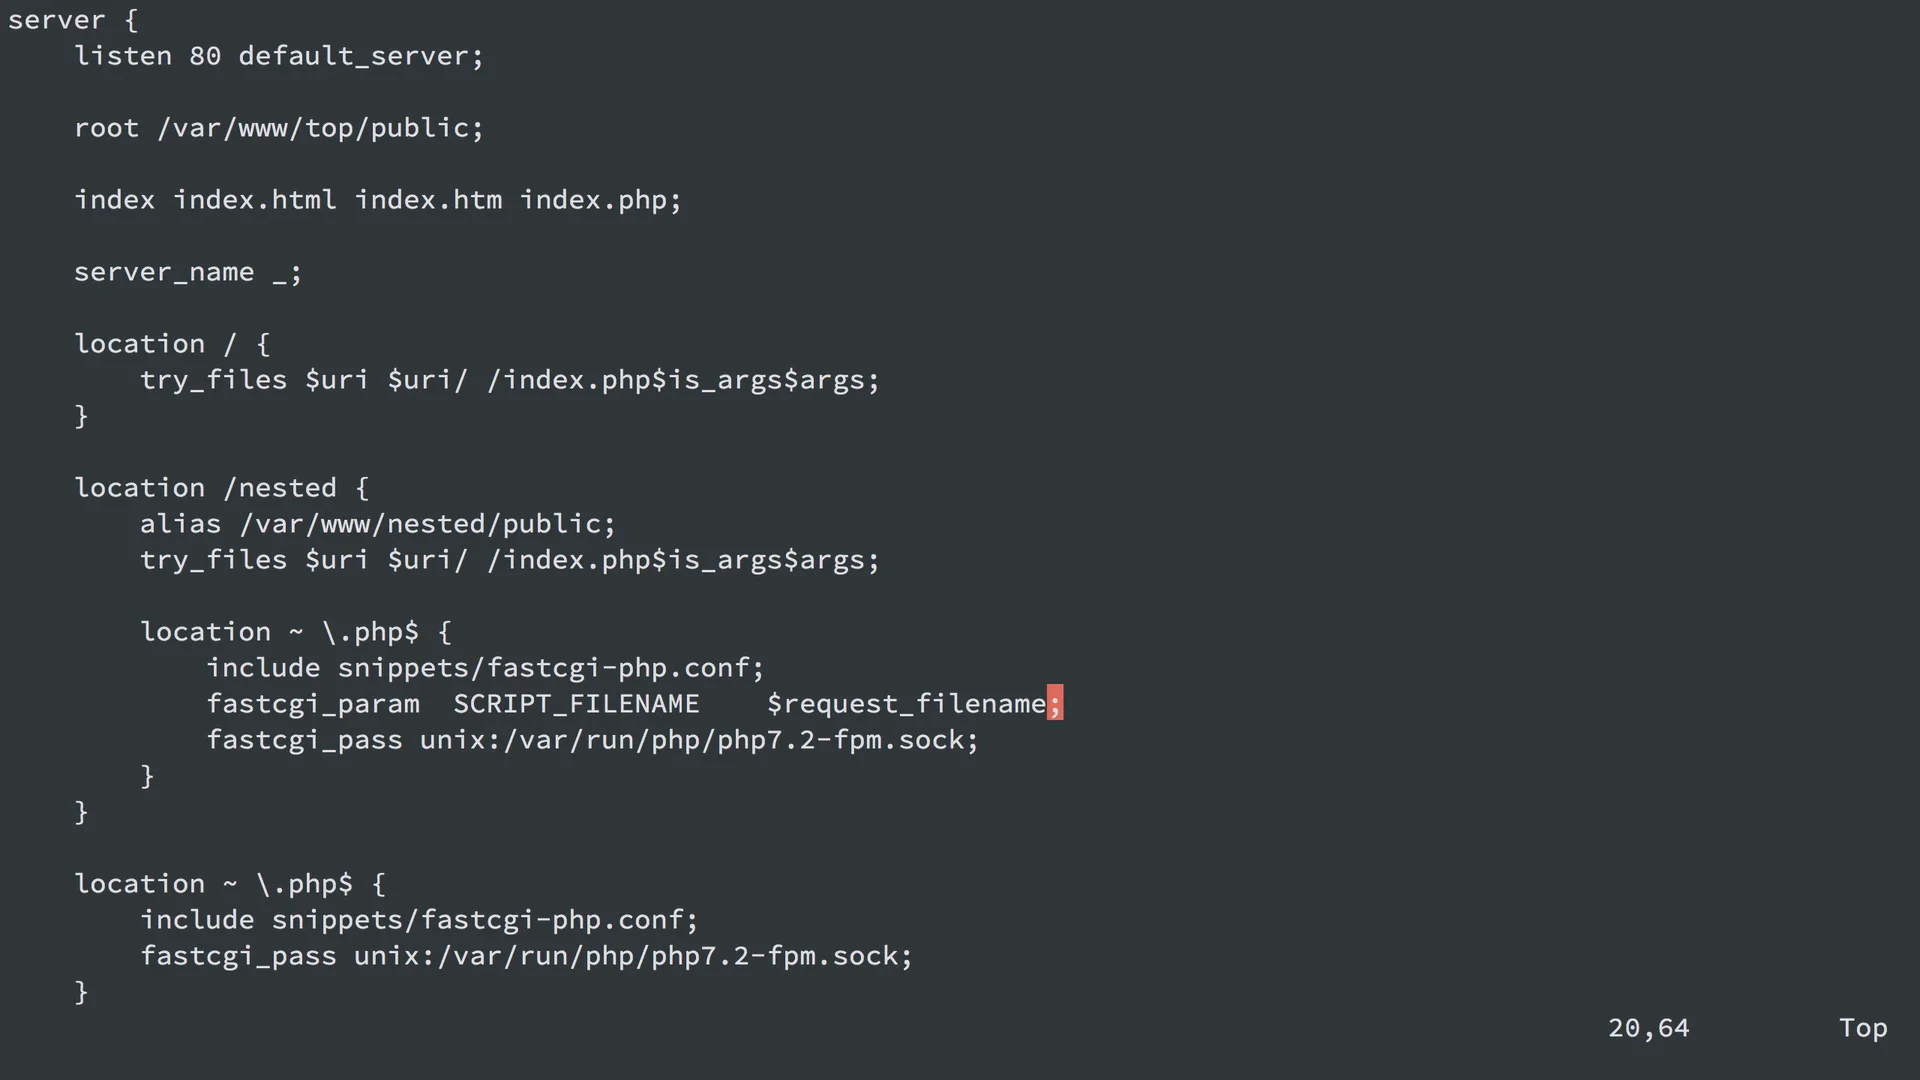Click the "server_name" directive
The height and width of the screenshot is (1080, 1920).
(164, 272)
